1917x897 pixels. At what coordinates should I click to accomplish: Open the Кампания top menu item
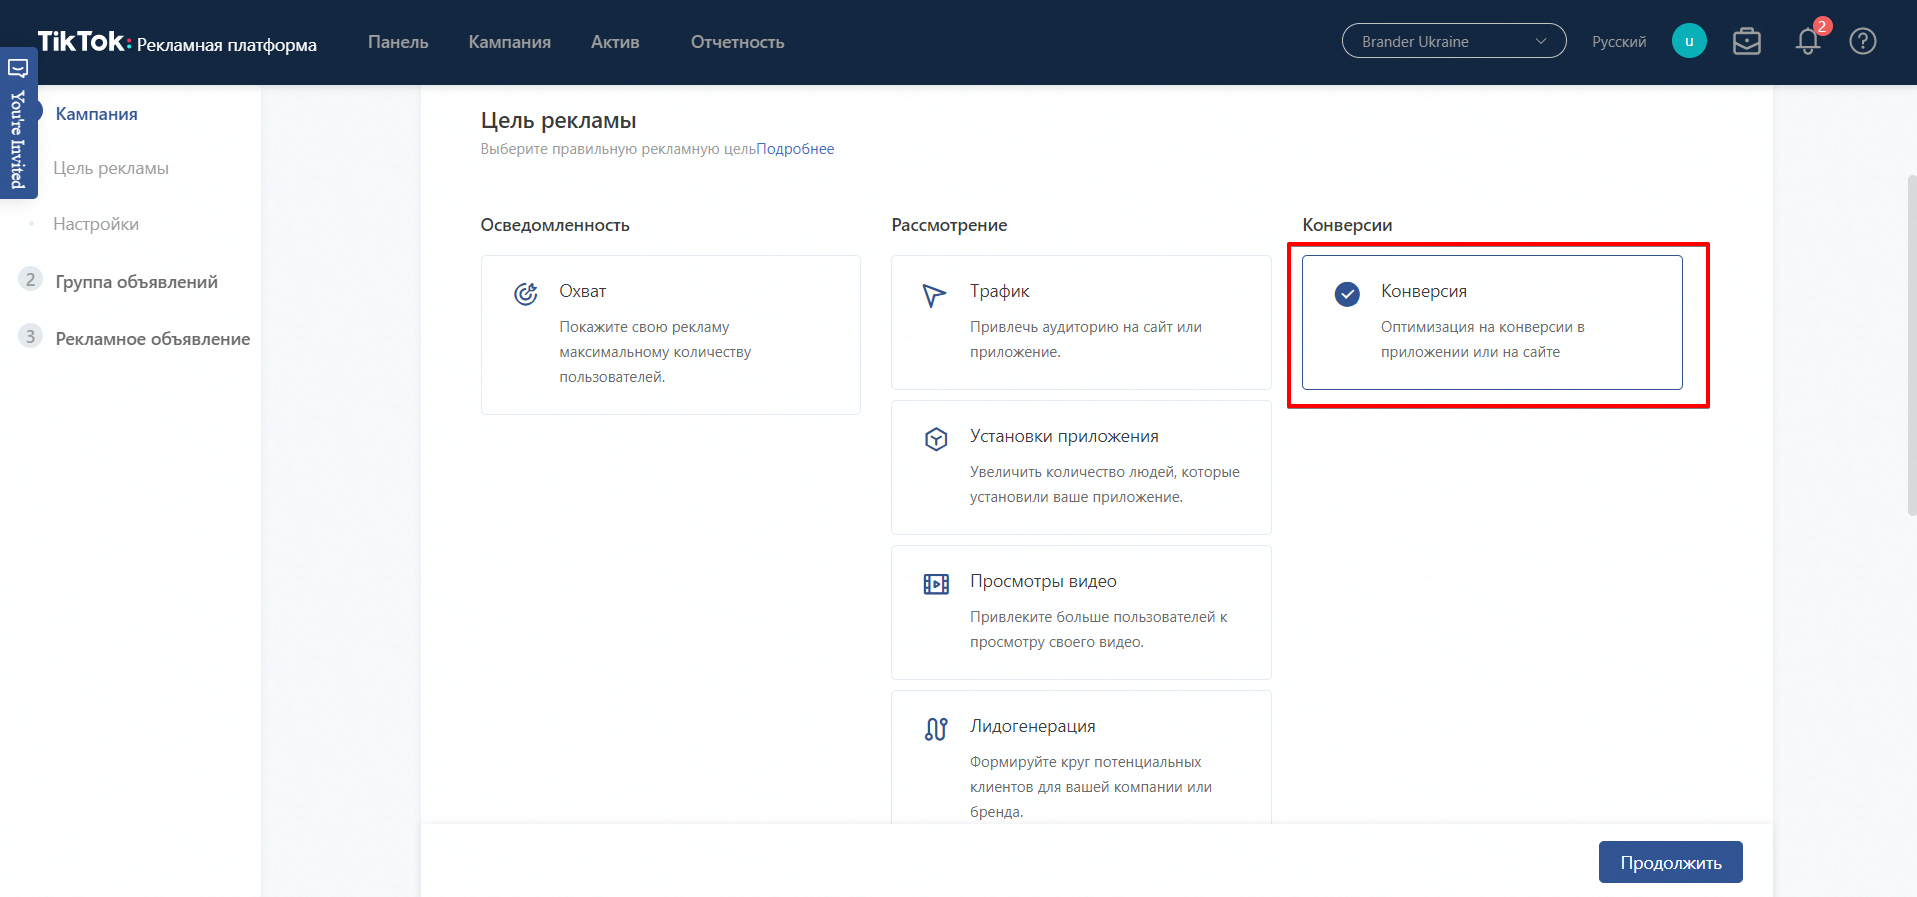click(509, 42)
